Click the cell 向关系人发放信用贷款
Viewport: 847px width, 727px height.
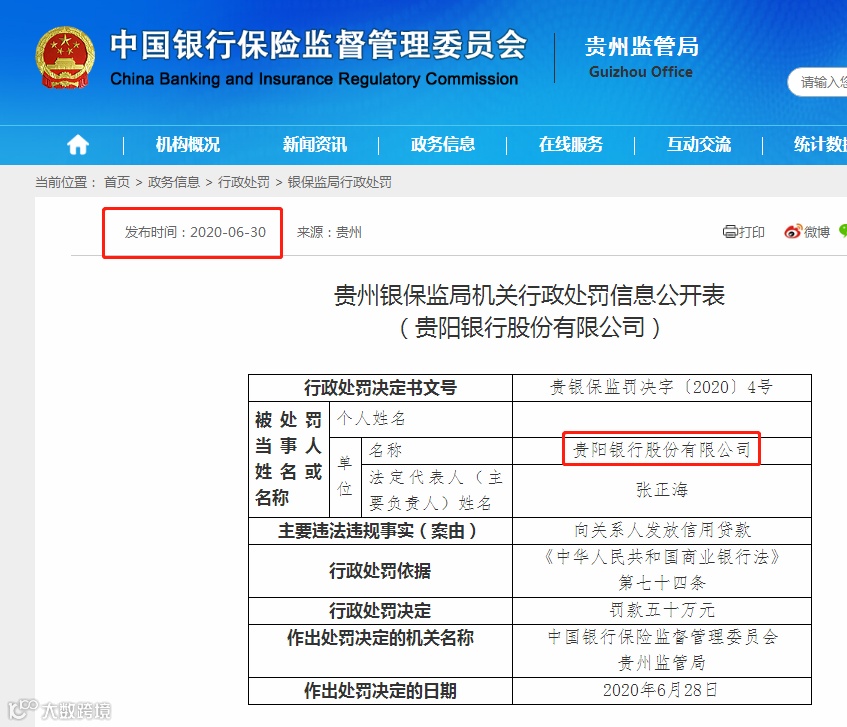[662, 530]
